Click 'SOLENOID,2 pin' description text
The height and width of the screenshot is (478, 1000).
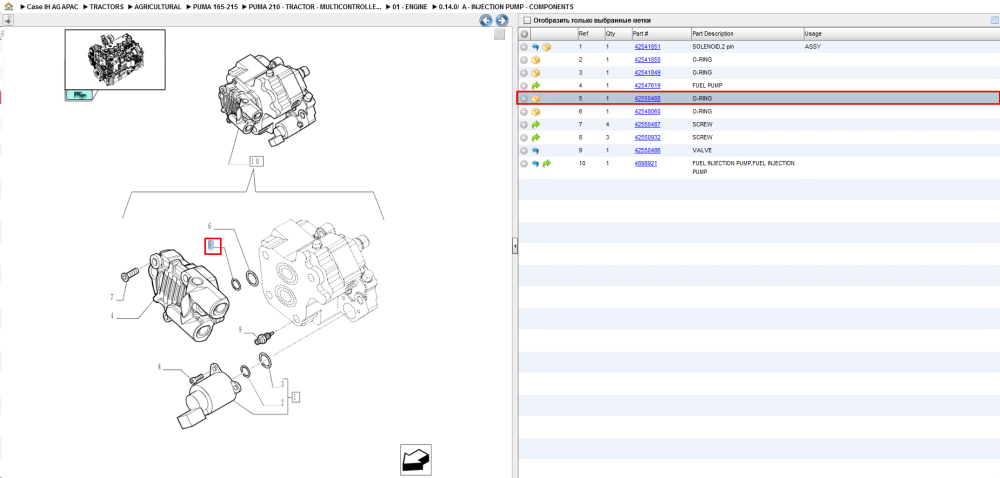pyautogui.click(x=714, y=47)
